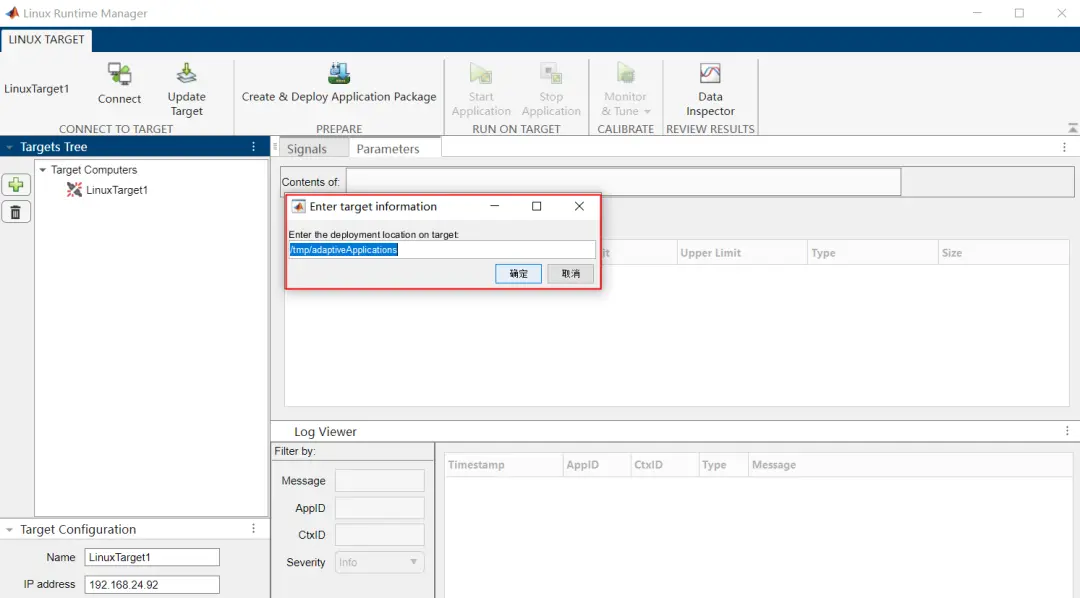Collapse the toolstrip with the corner arrow
The height and width of the screenshot is (598, 1080).
(1072, 128)
